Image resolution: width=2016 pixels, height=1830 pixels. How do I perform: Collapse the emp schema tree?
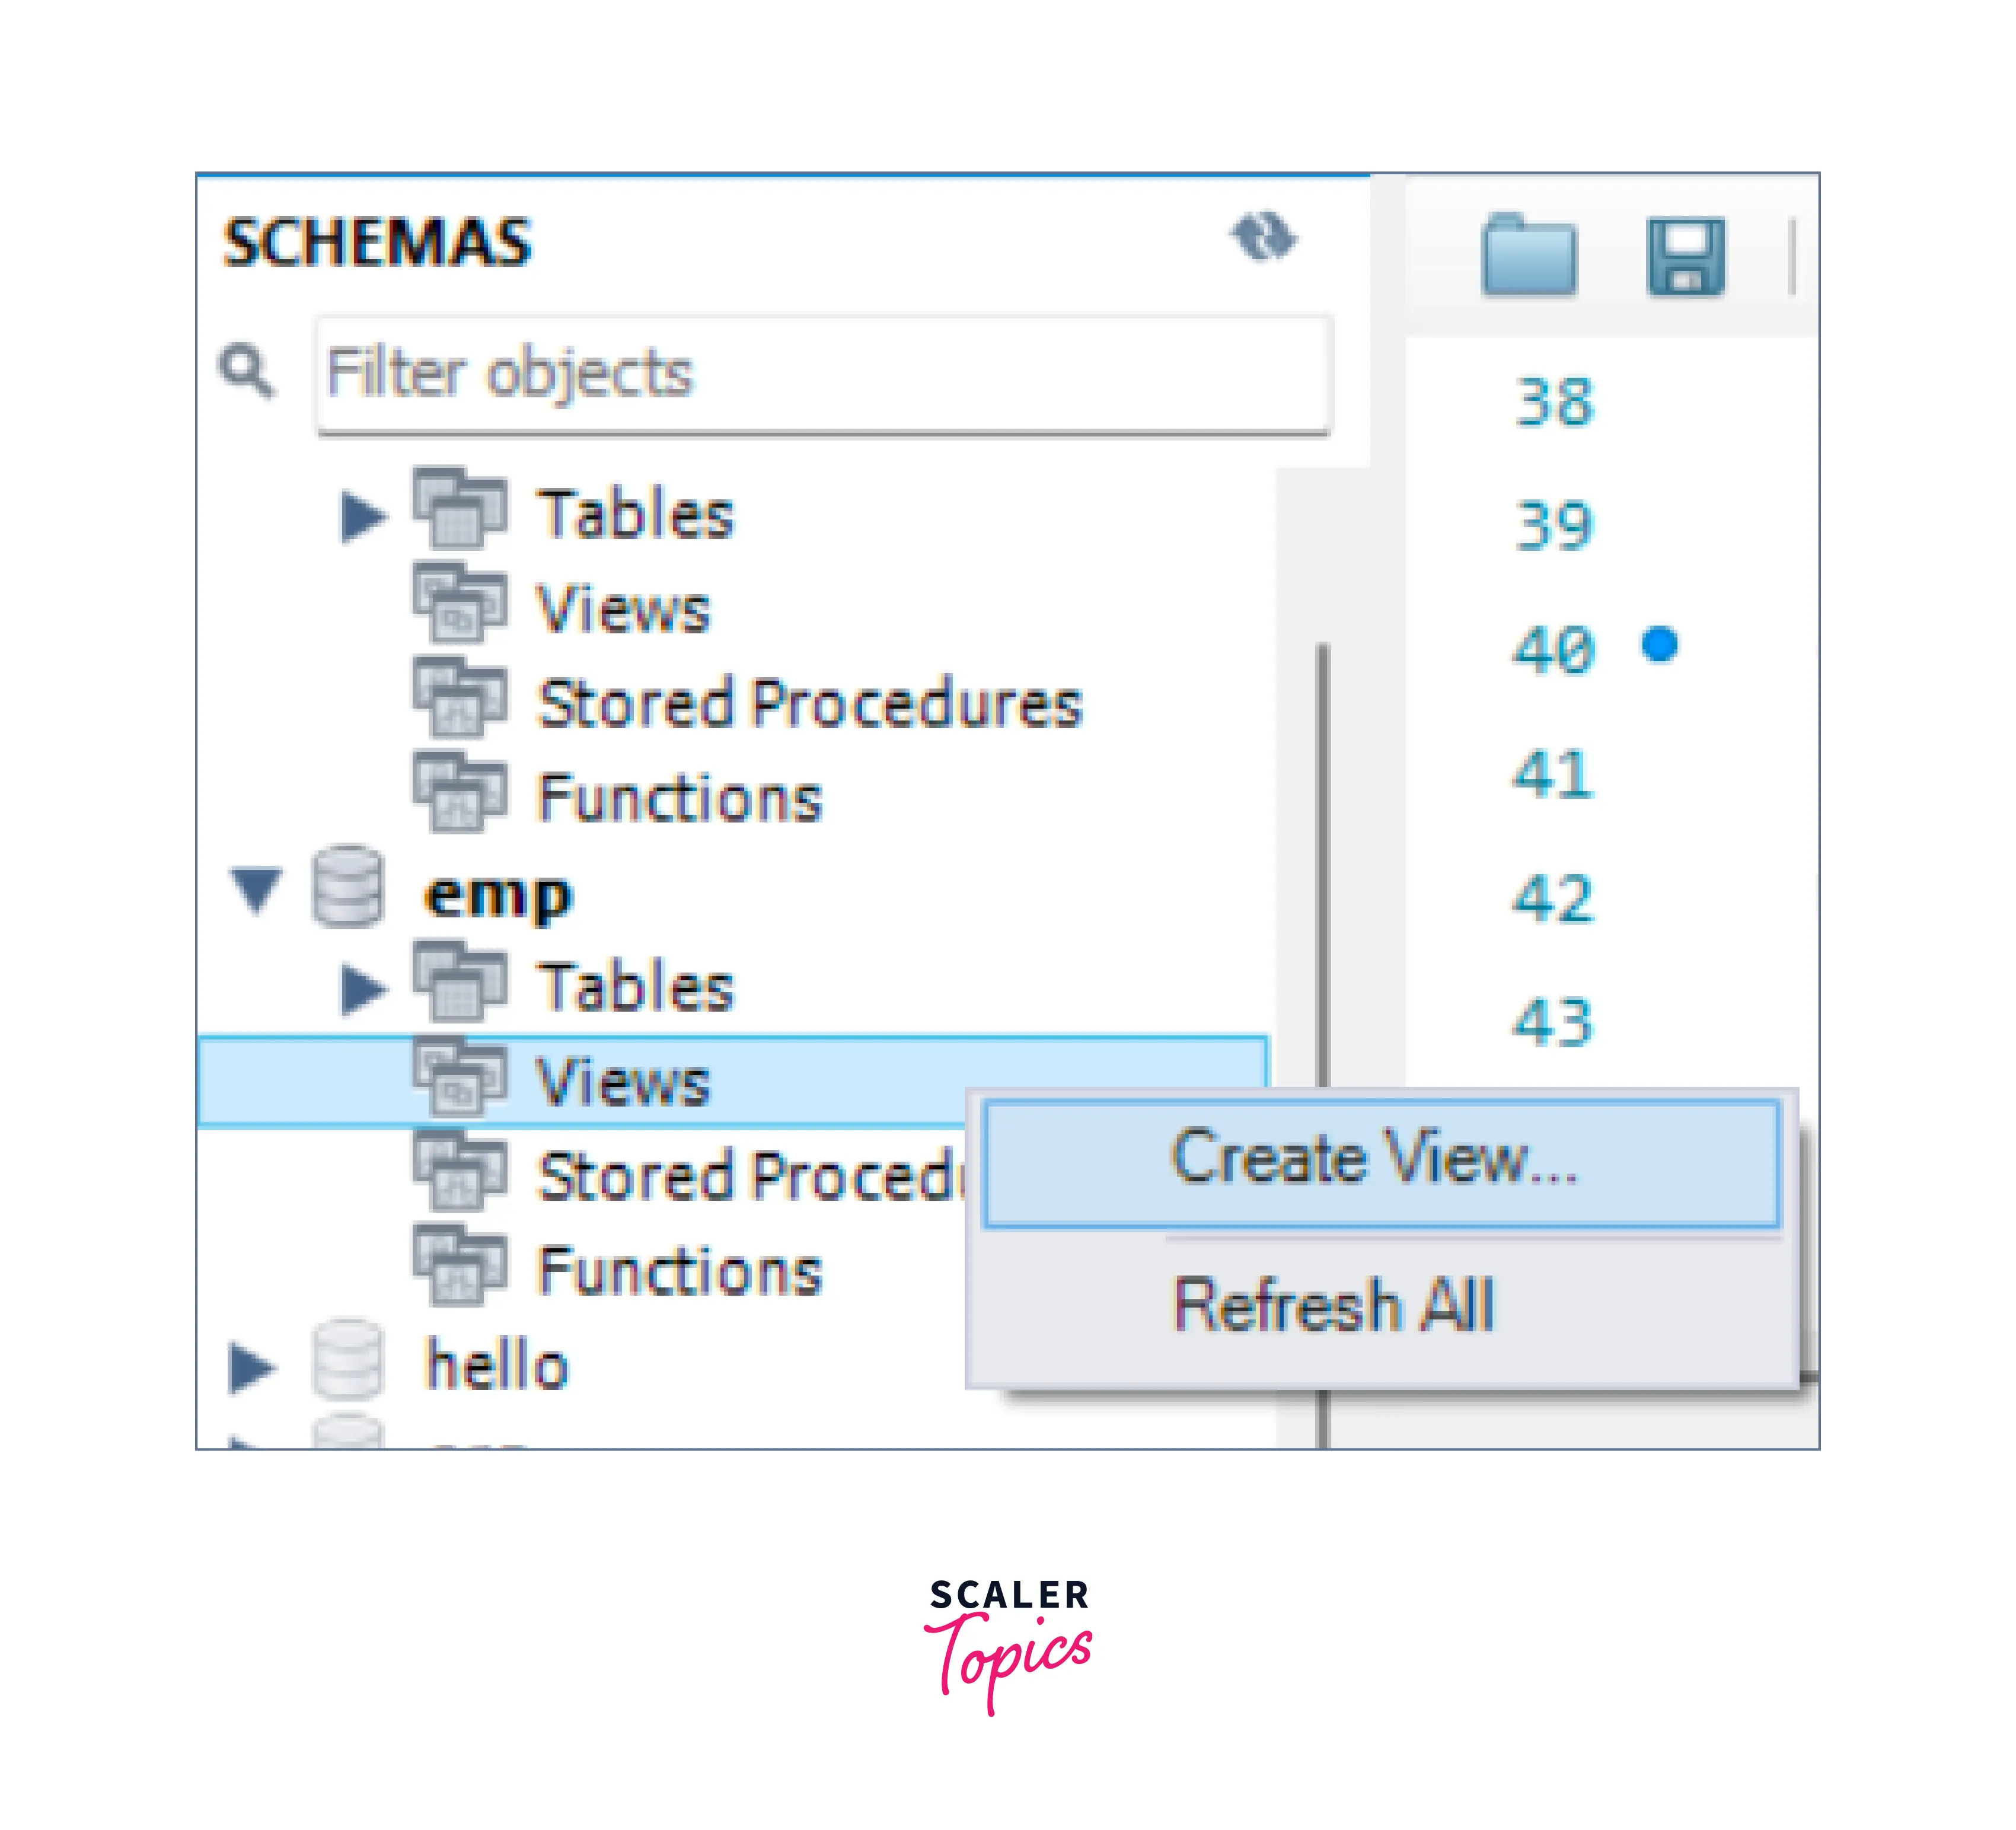(x=256, y=889)
